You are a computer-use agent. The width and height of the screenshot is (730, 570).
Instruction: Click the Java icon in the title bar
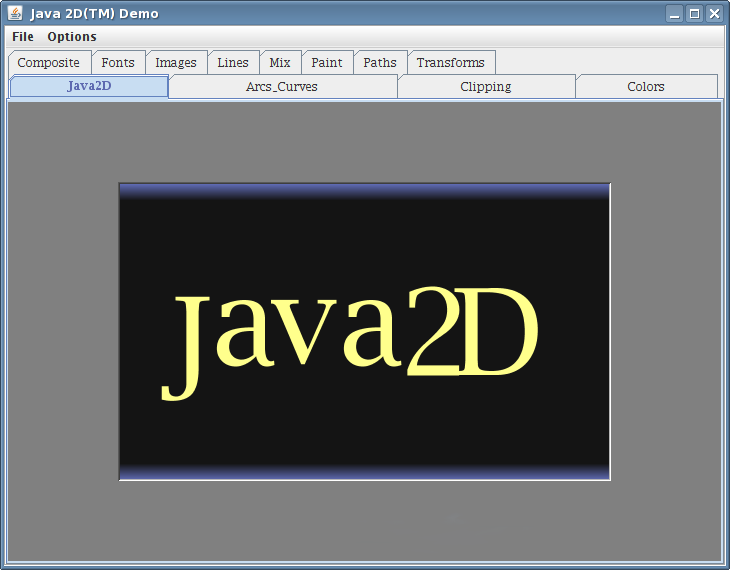click(15, 14)
